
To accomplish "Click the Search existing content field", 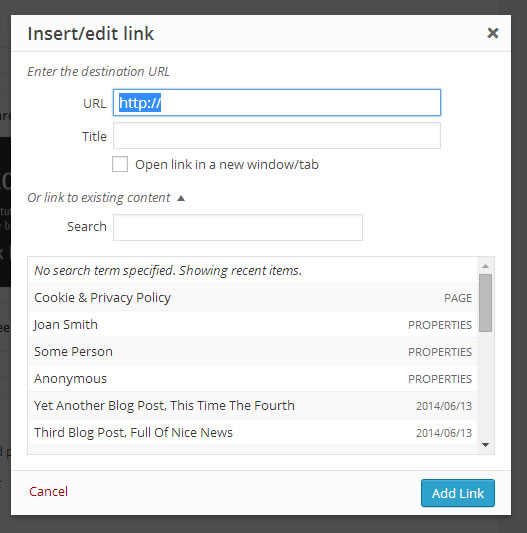I will tap(238, 227).
